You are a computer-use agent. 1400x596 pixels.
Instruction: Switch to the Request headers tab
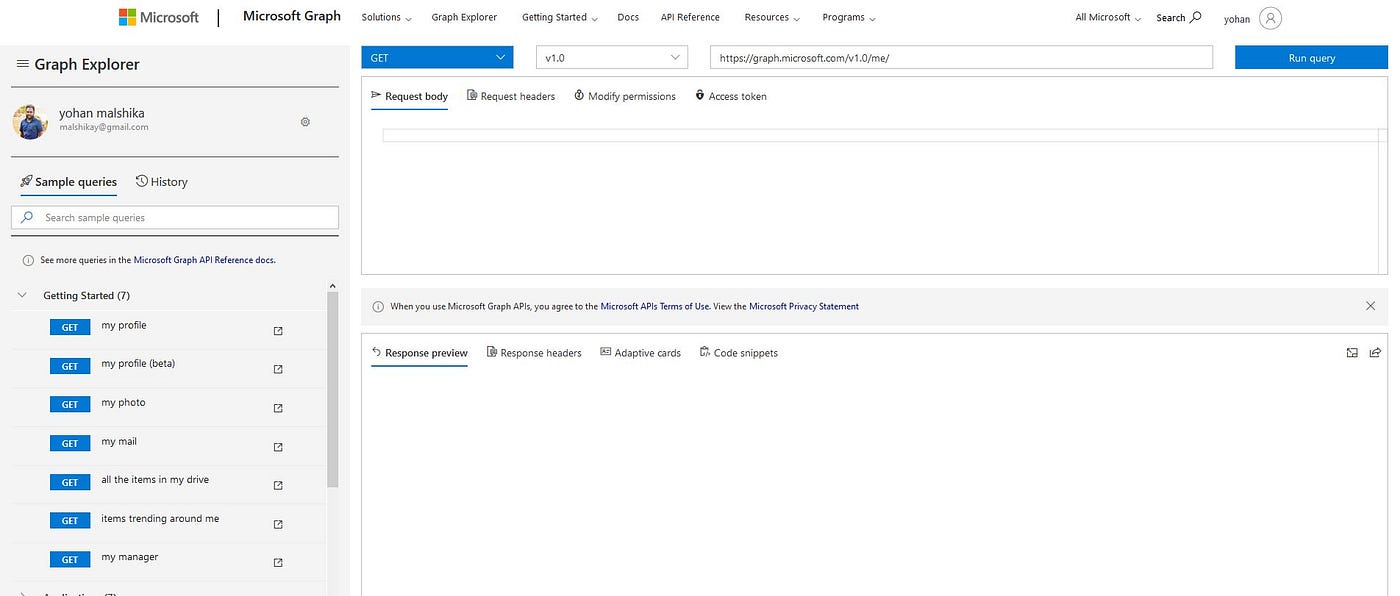pyautogui.click(x=511, y=97)
